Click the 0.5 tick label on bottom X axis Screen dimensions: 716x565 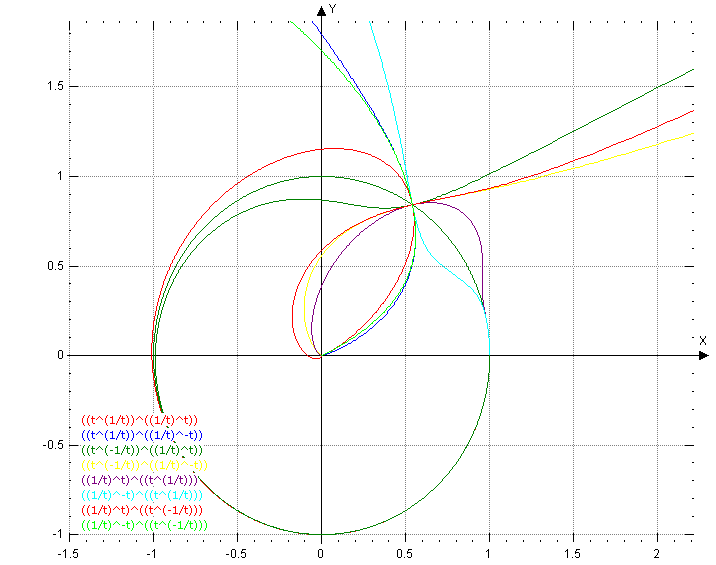coord(404,551)
